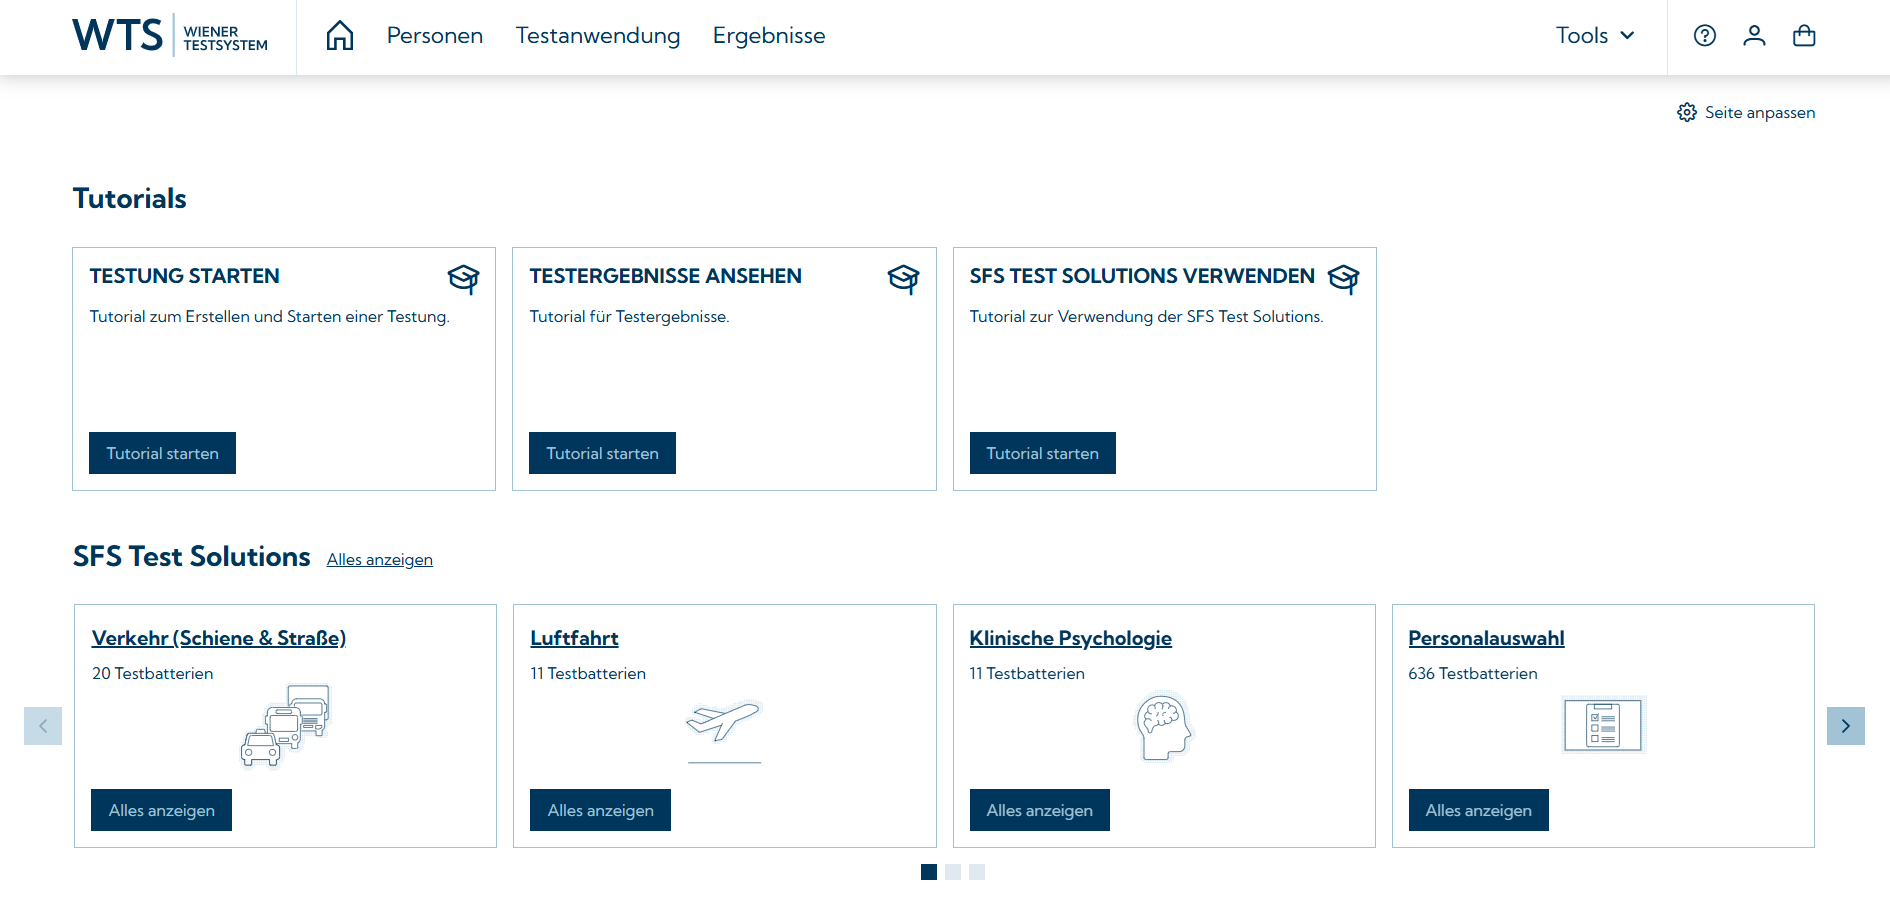This screenshot has height=924, width=1890.
Task: Click the brain head icon in Klinische Psychologie
Action: click(x=1163, y=726)
